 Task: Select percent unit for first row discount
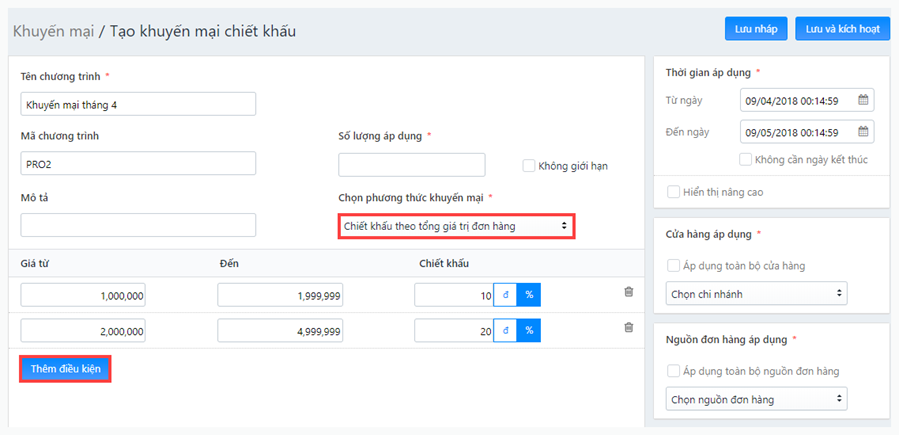pyautogui.click(x=529, y=295)
